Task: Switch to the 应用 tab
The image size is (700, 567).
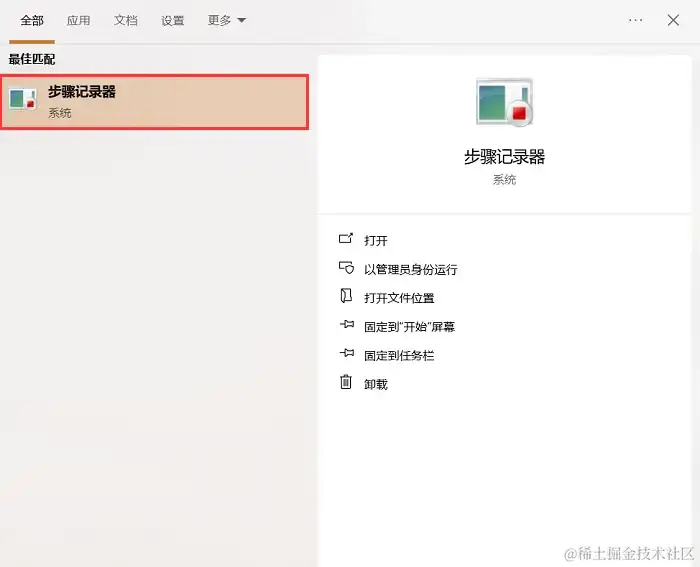Action: 79,21
